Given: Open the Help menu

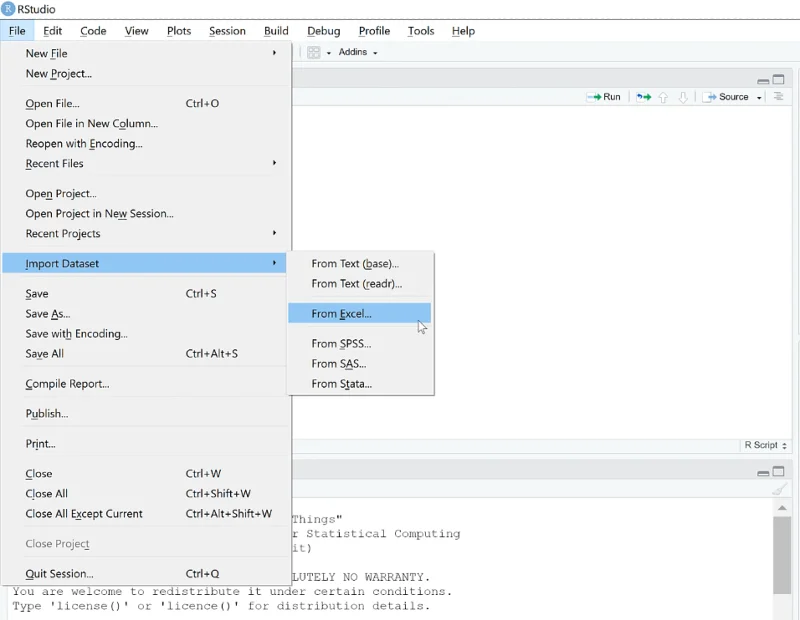Looking at the screenshot, I should pyautogui.click(x=463, y=31).
